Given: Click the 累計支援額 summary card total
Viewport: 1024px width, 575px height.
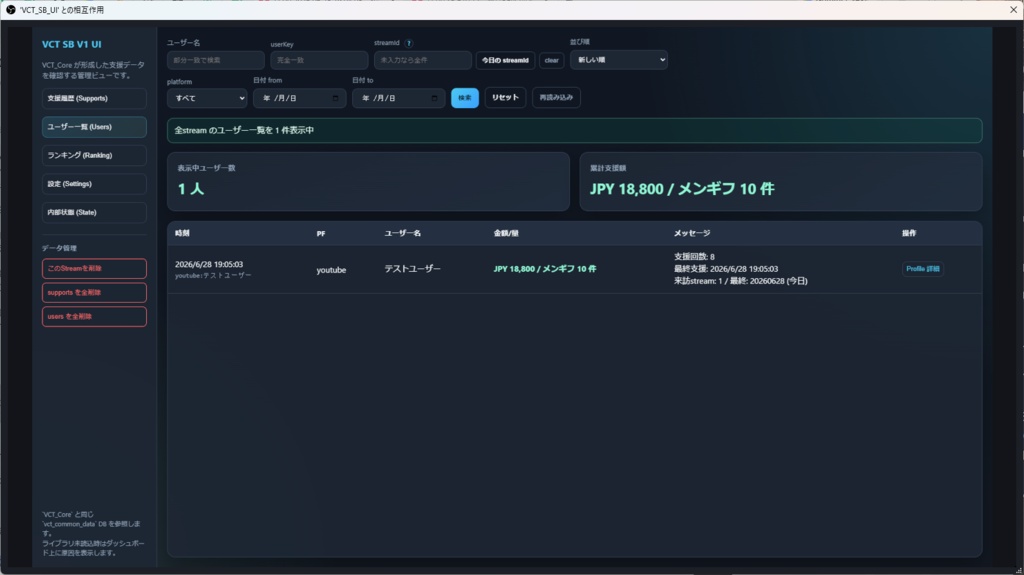Looking at the screenshot, I should (682, 189).
